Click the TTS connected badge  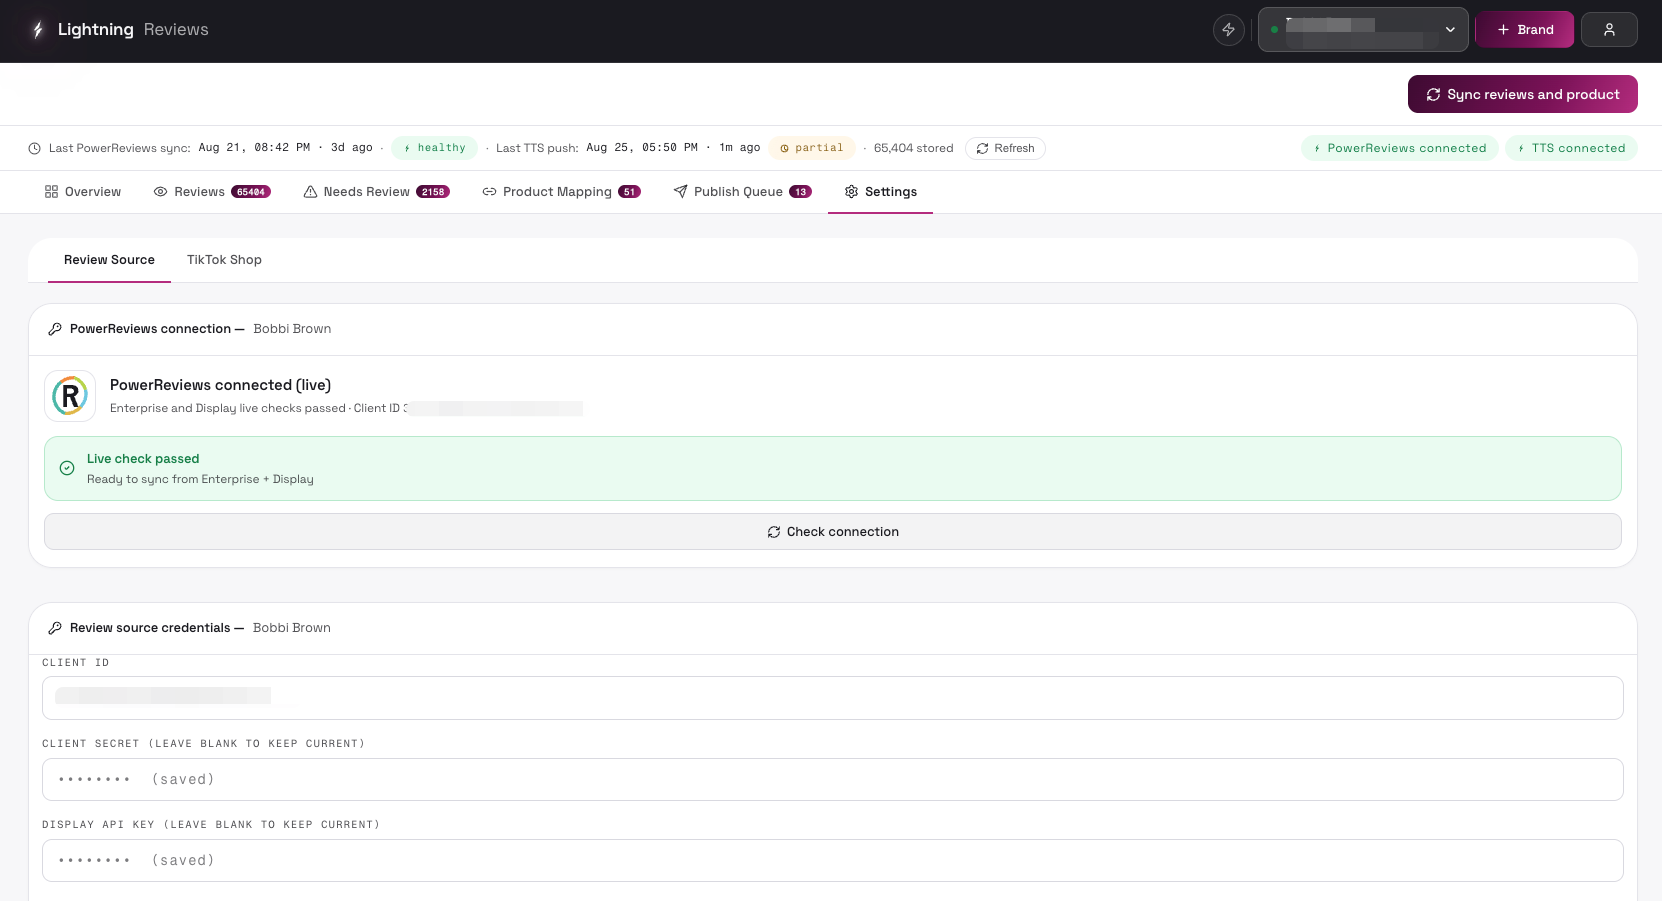click(x=1571, y=148)
